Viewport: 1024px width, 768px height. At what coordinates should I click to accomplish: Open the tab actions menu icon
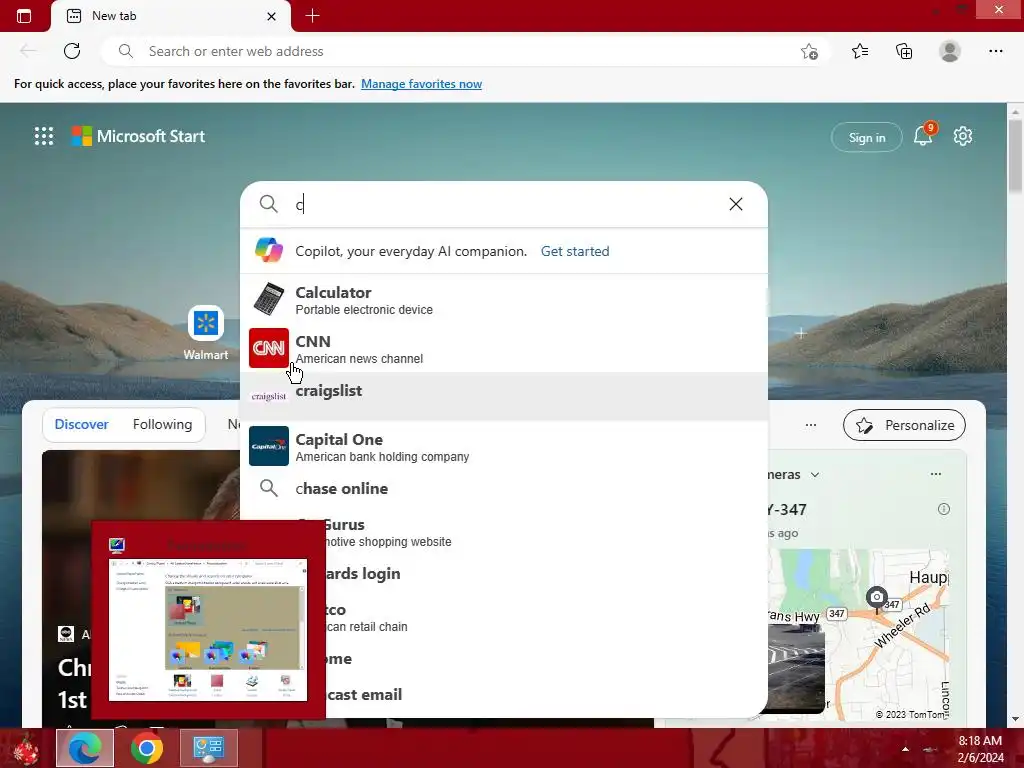(24, 16)
